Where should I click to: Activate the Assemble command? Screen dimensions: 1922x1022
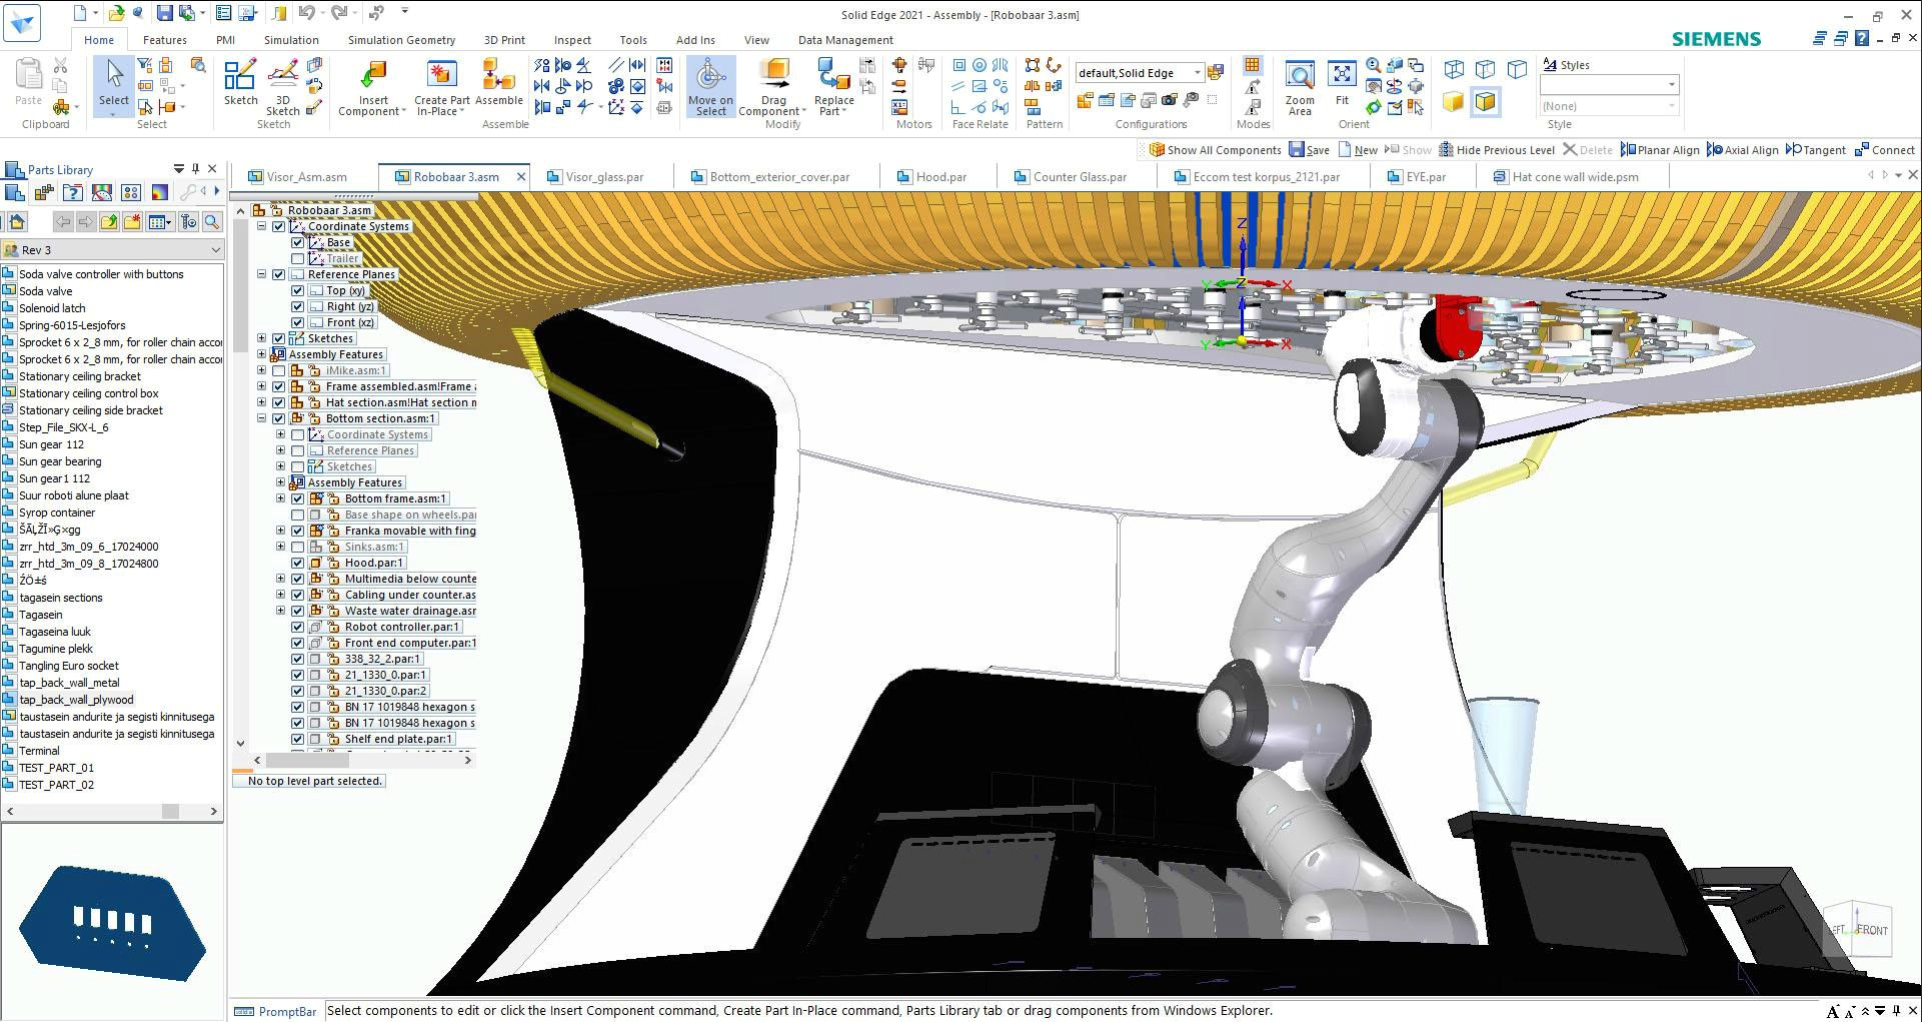(498, 82)
